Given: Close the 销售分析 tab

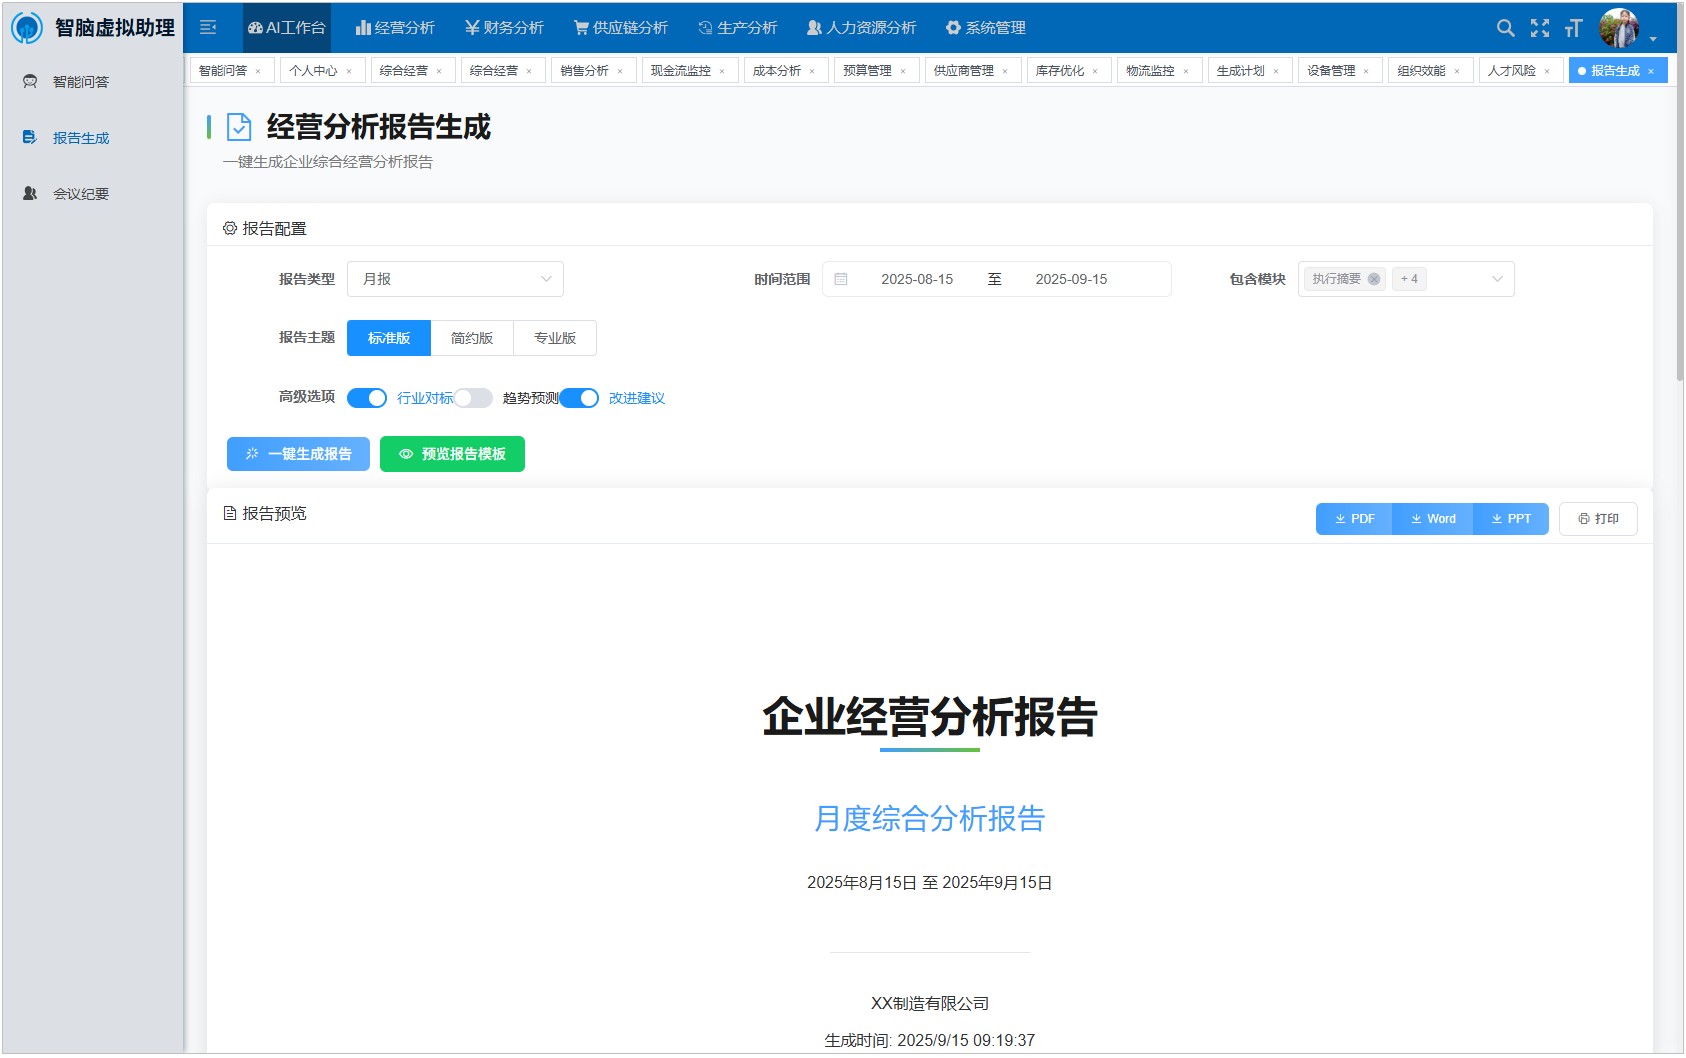Looking at the screenshot, I should click(620, 71).
